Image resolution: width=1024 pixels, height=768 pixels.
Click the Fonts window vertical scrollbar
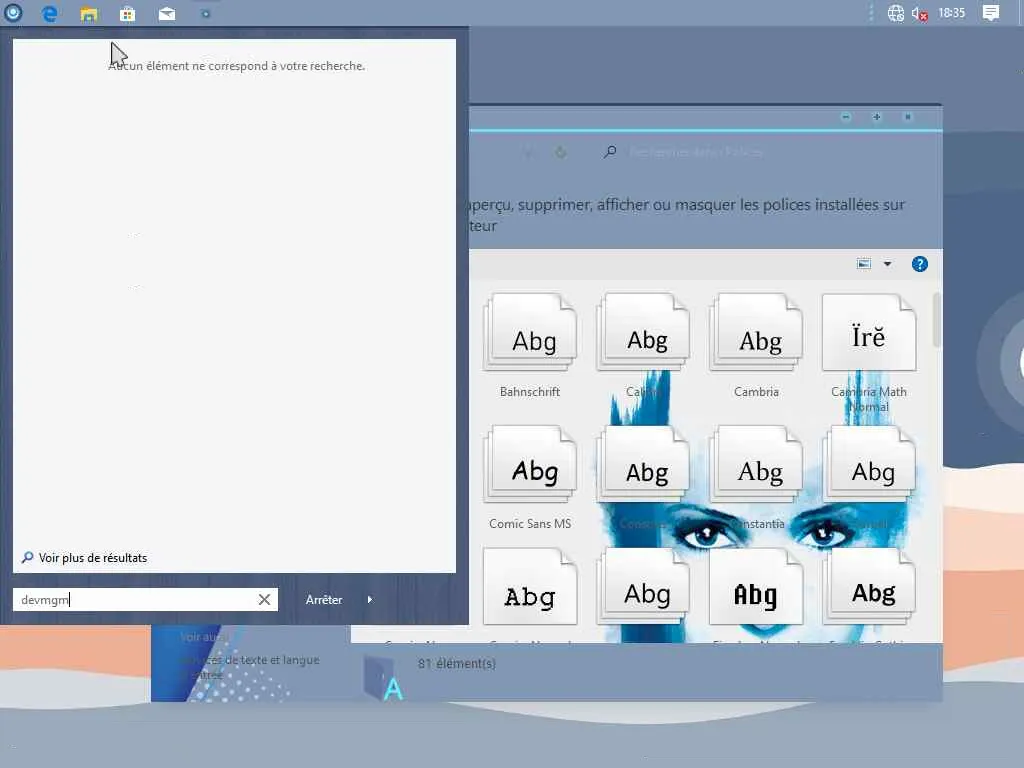[937, 320]
